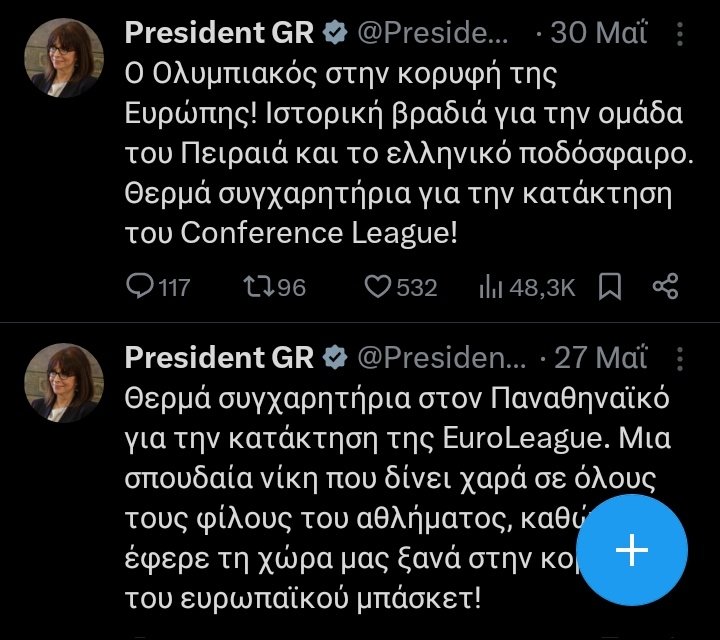Tap verified badge on the 30 Μαΐ tweet
The image size is (720, 640).
click(336, 32)
